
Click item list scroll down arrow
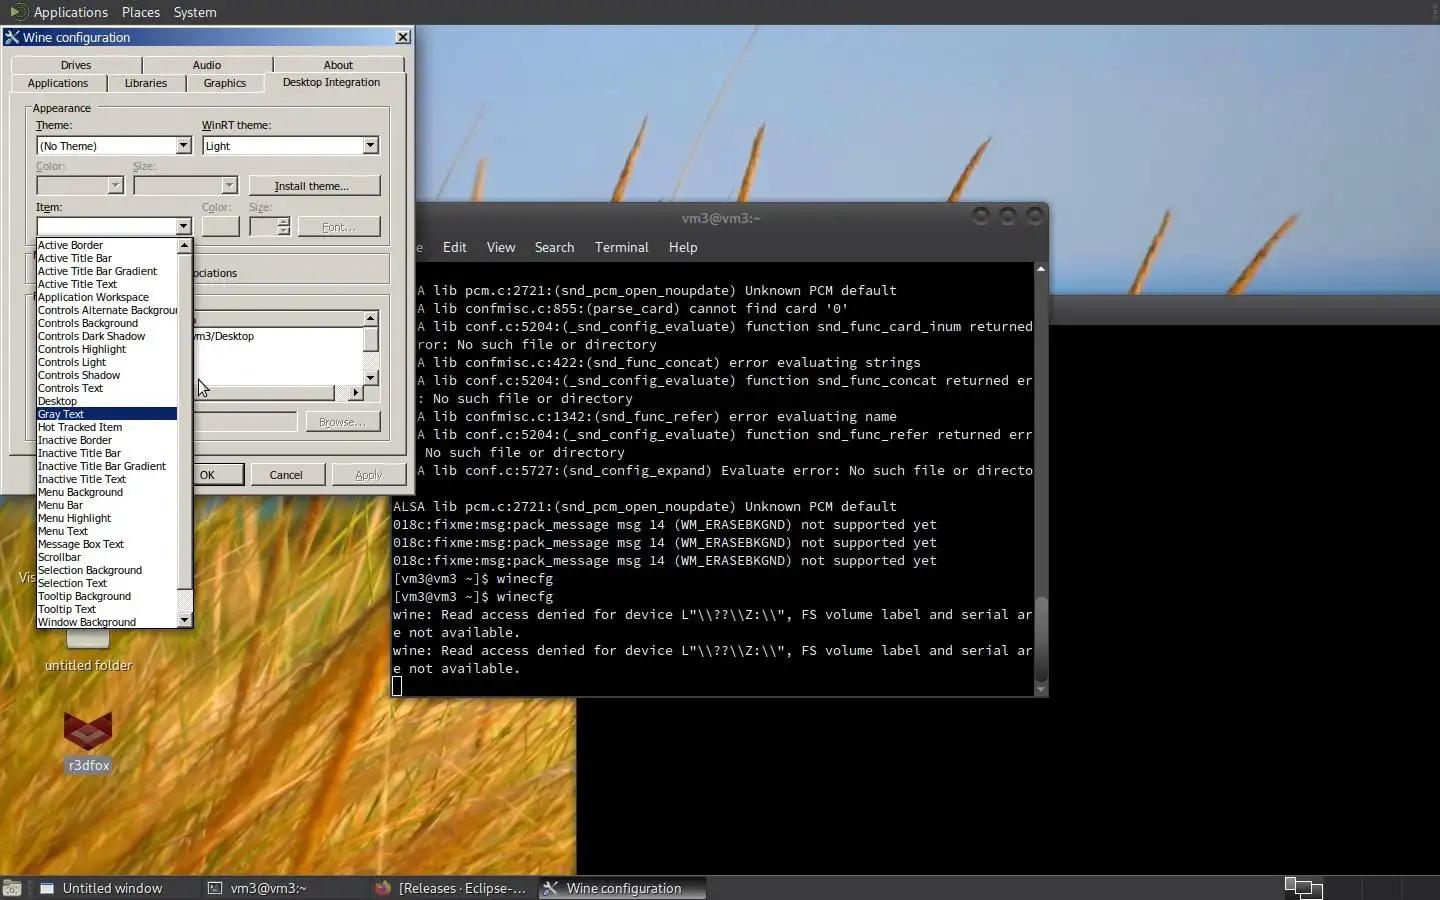[x=184, y=621]
